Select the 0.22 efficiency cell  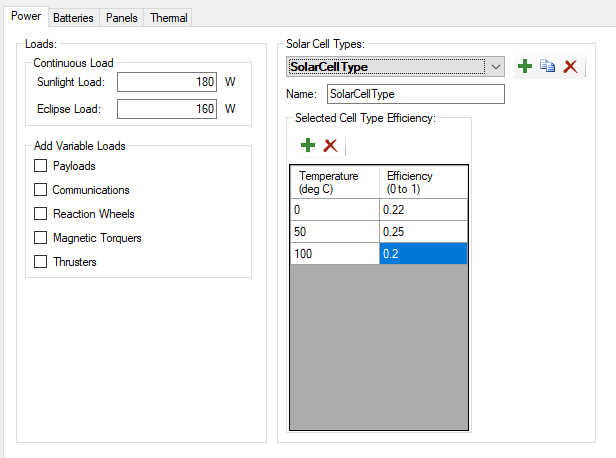click(422, 210)
